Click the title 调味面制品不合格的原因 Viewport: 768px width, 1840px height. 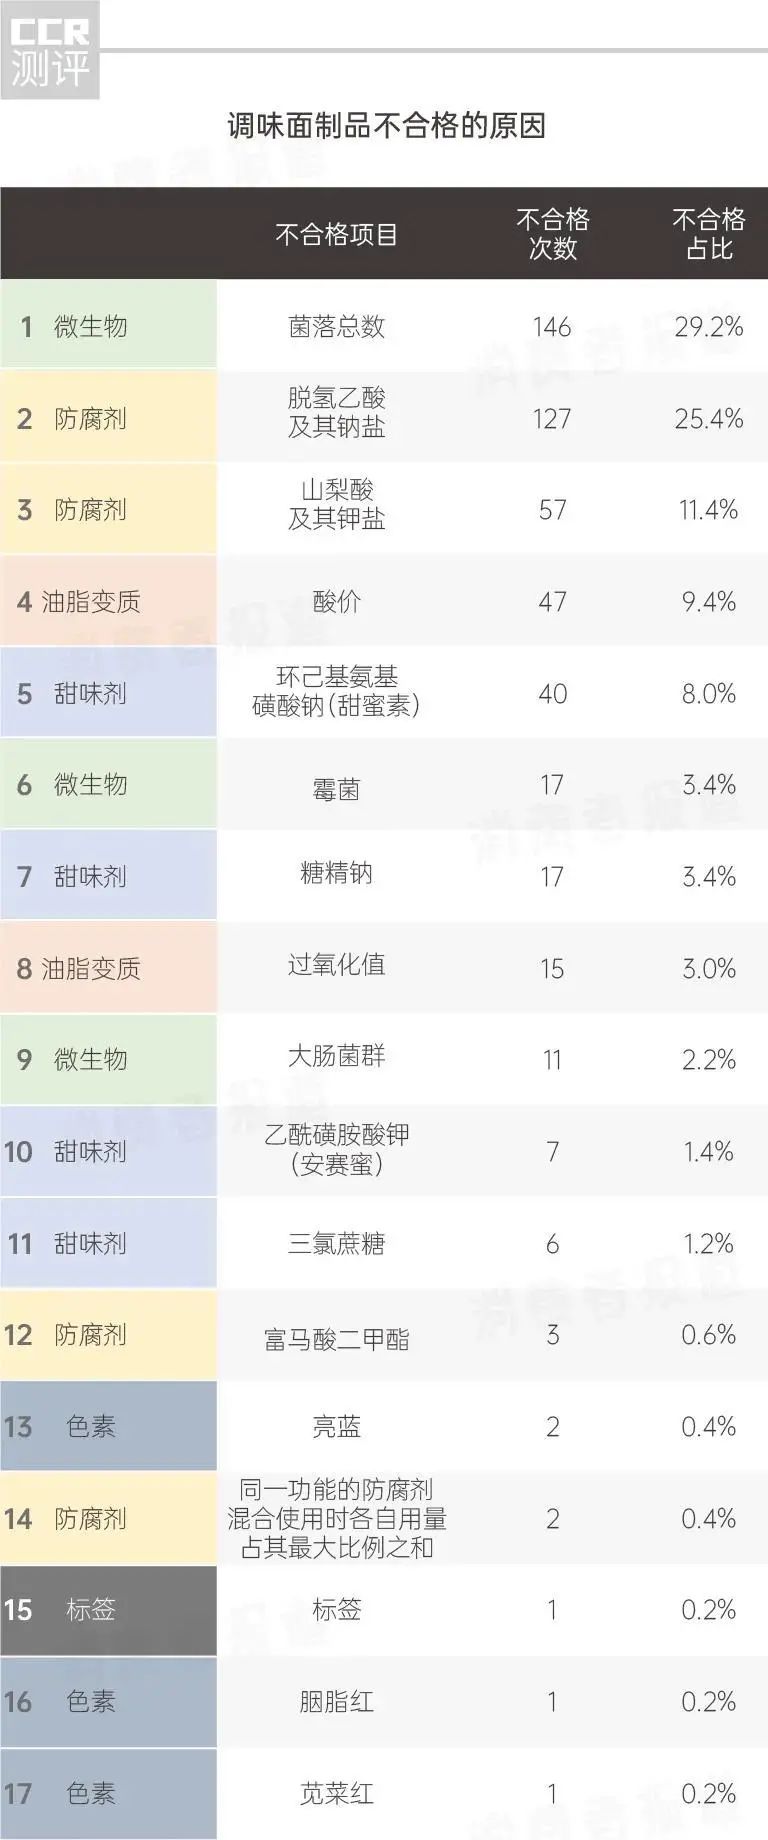click(386, 127)
